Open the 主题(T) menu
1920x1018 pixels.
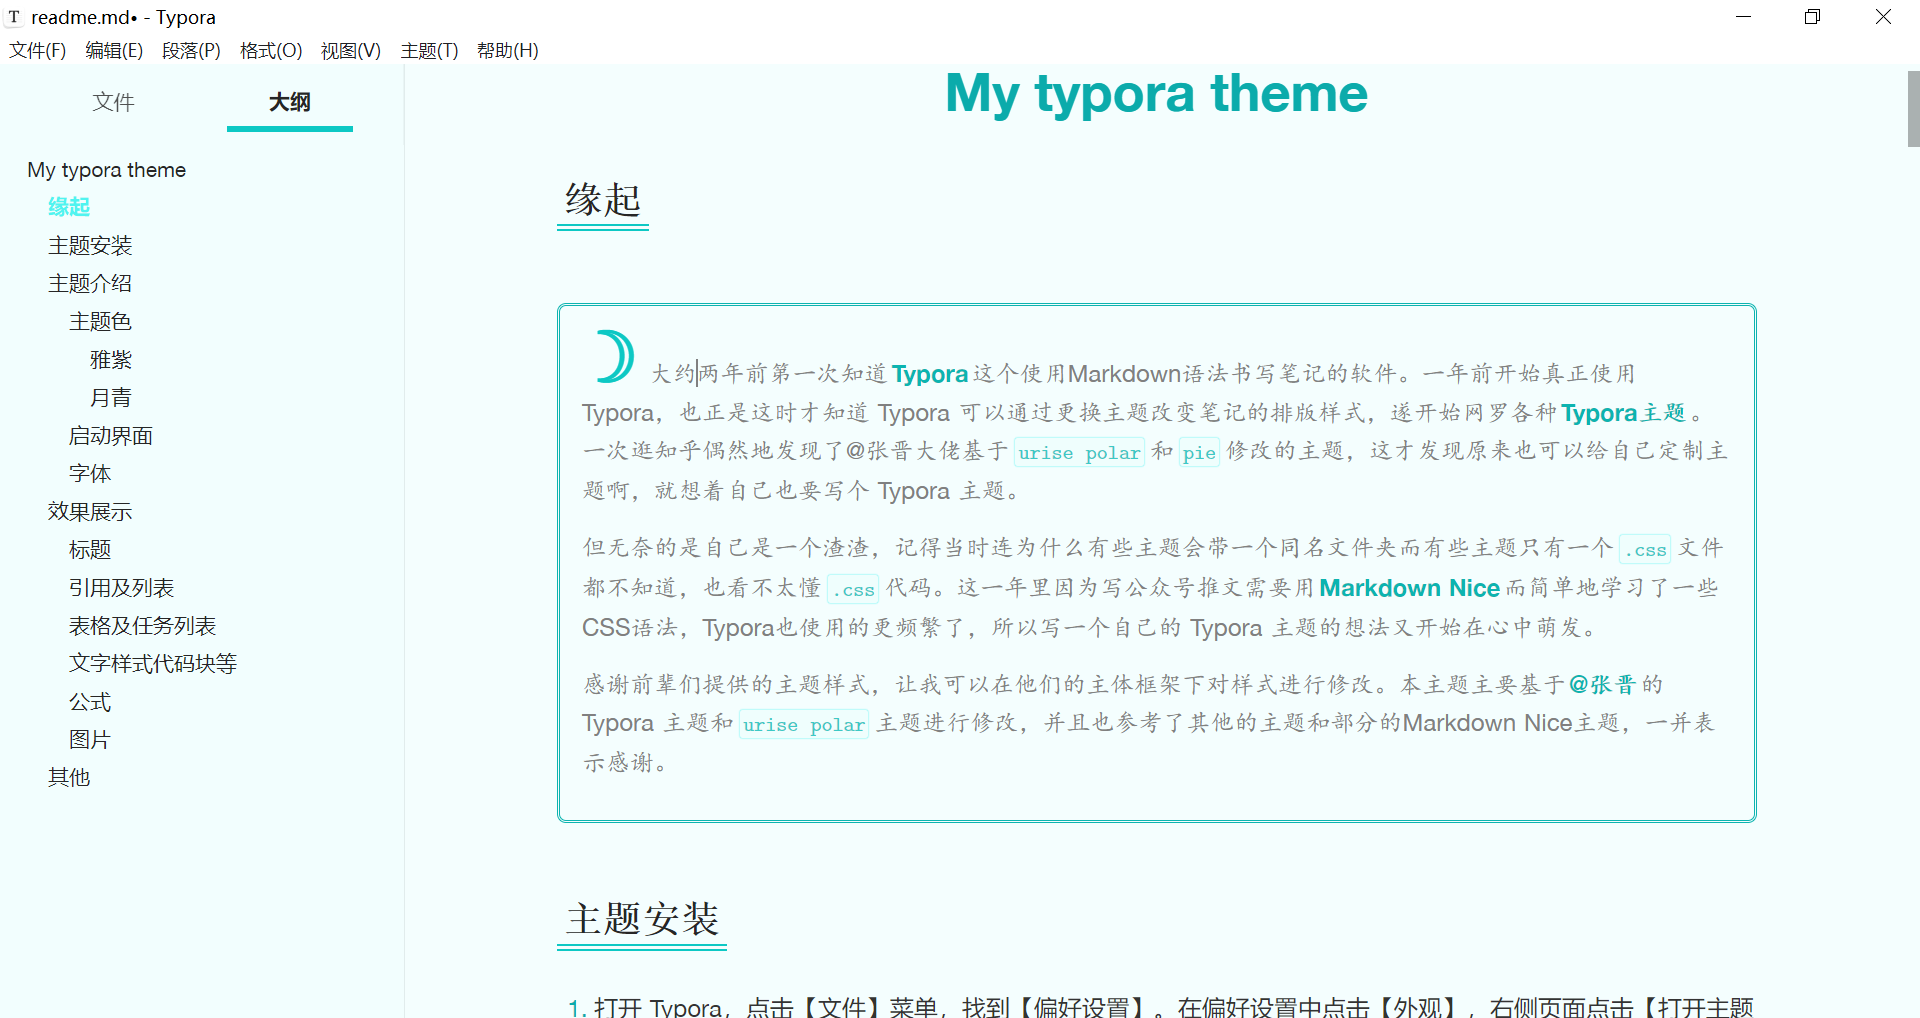tap(429, 50)
